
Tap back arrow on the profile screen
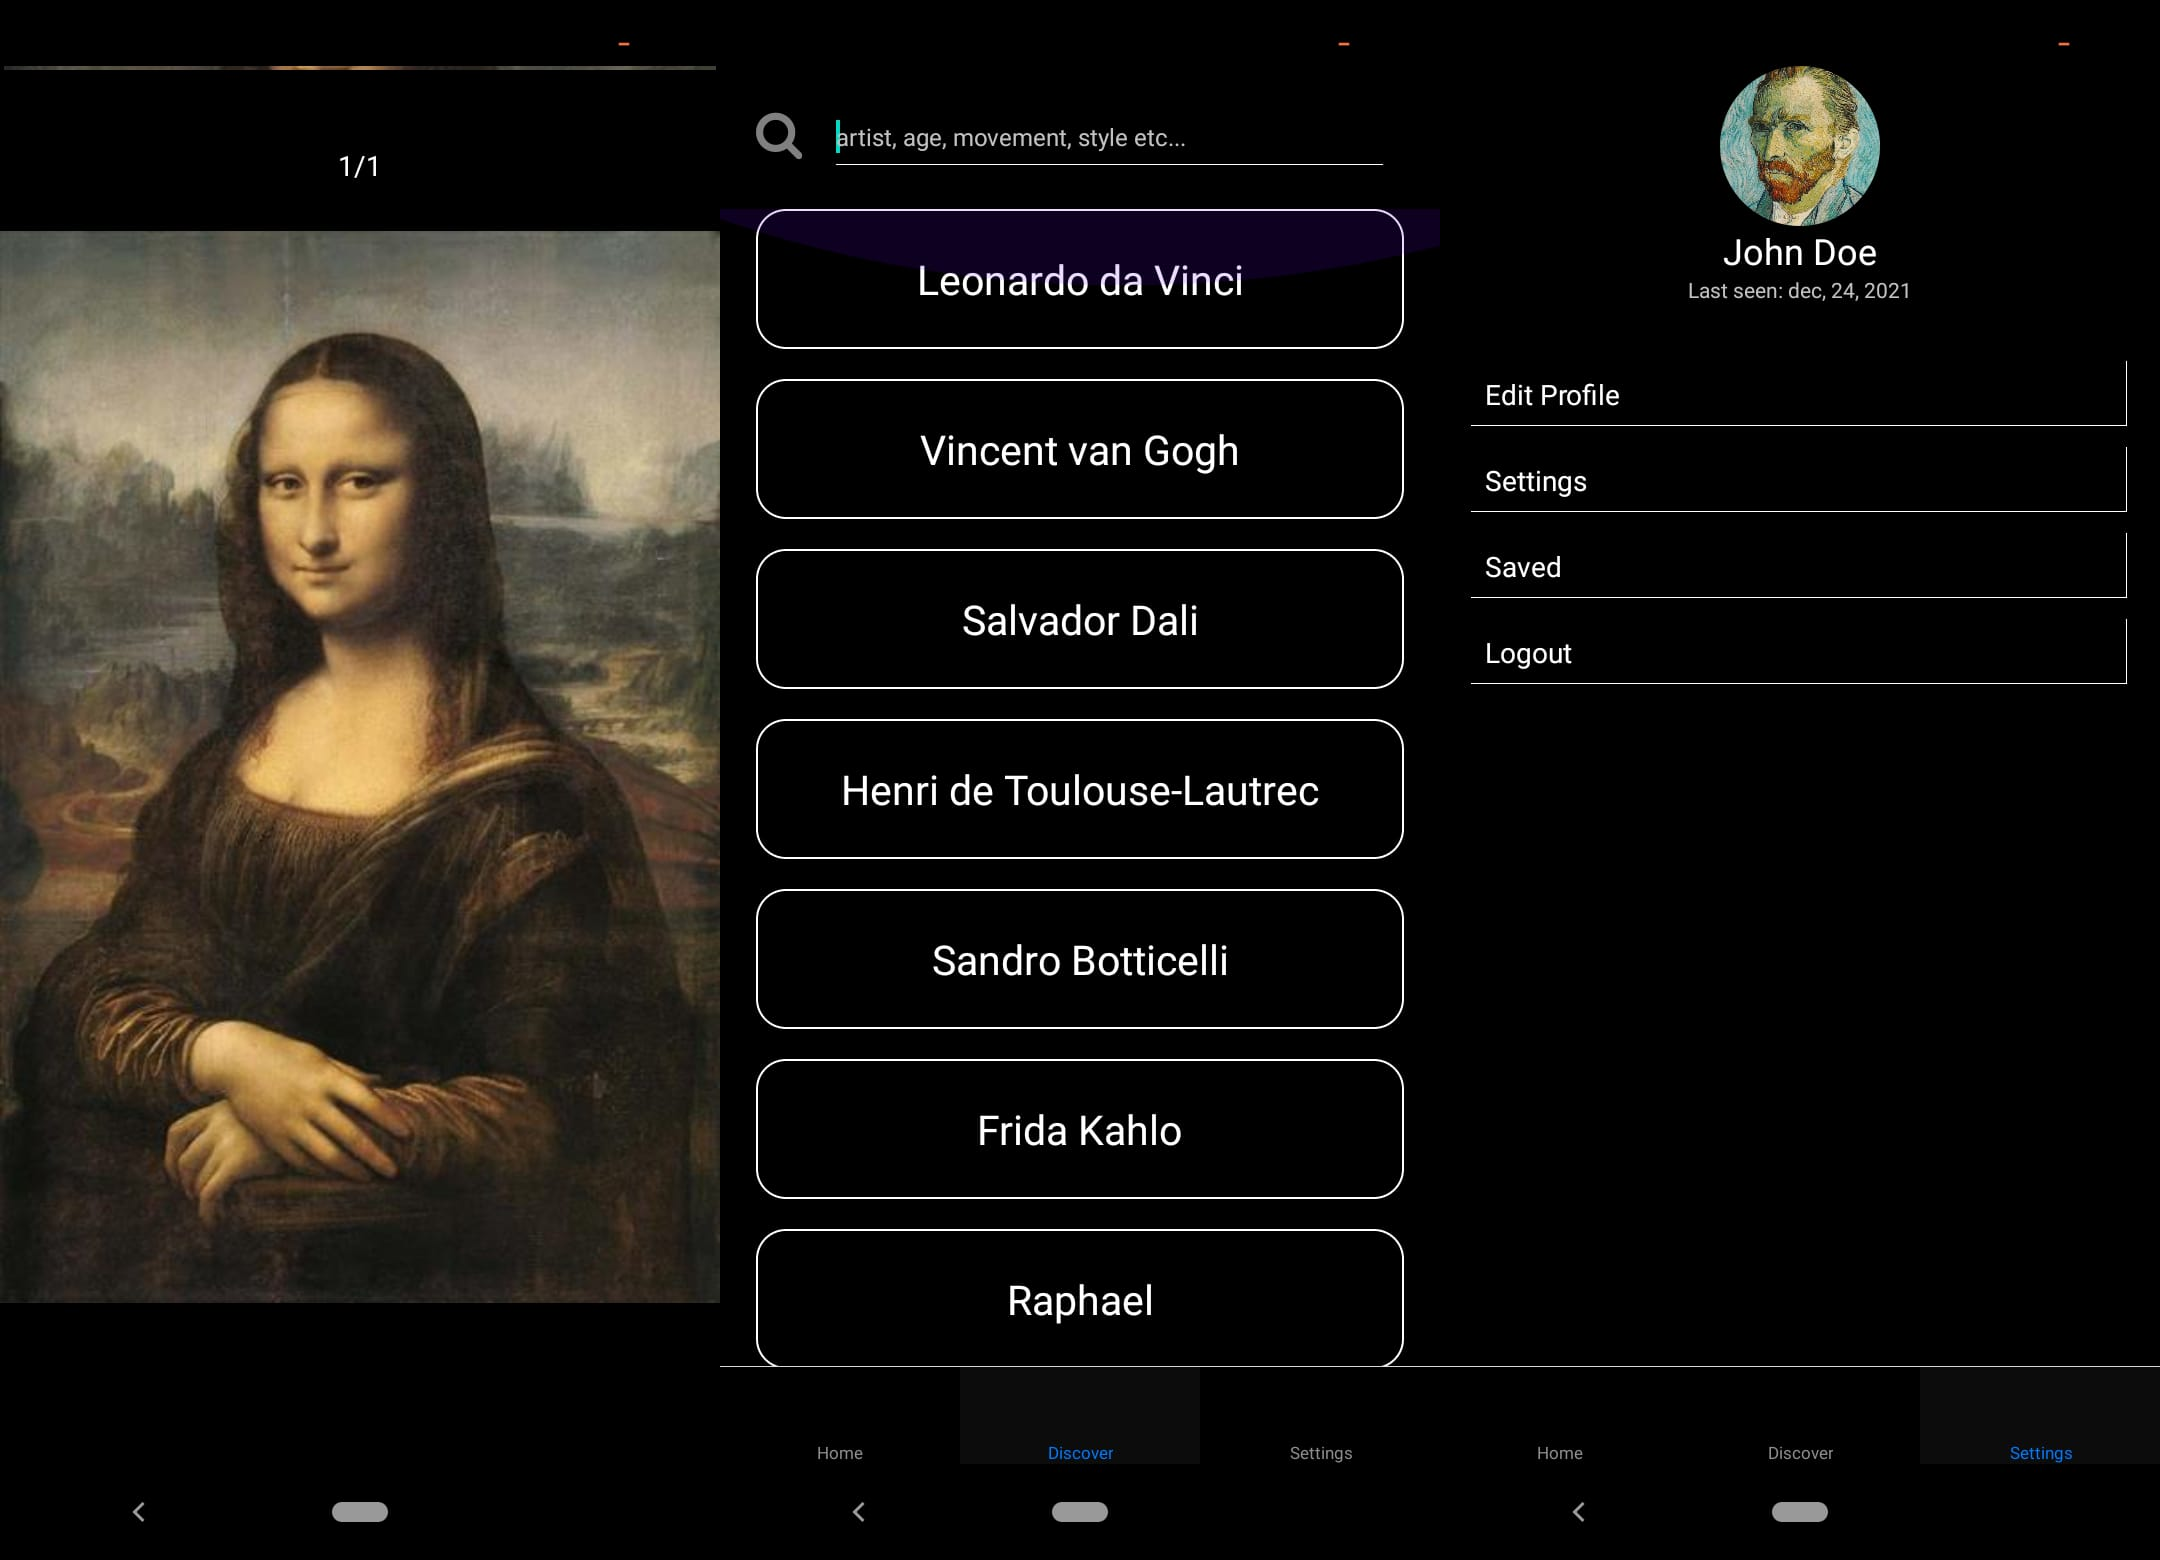pyautogui.click(x=1579, y=1511)
